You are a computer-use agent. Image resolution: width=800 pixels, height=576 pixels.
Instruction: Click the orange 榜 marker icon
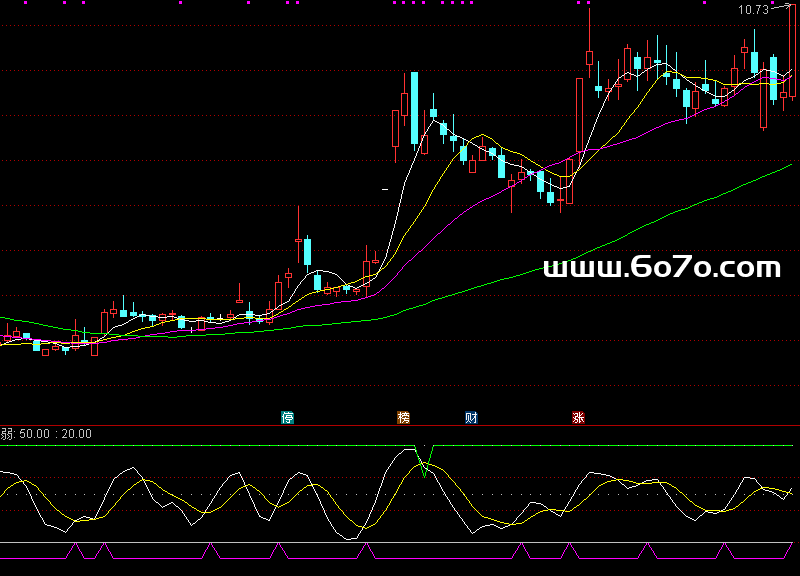(404, 417)
